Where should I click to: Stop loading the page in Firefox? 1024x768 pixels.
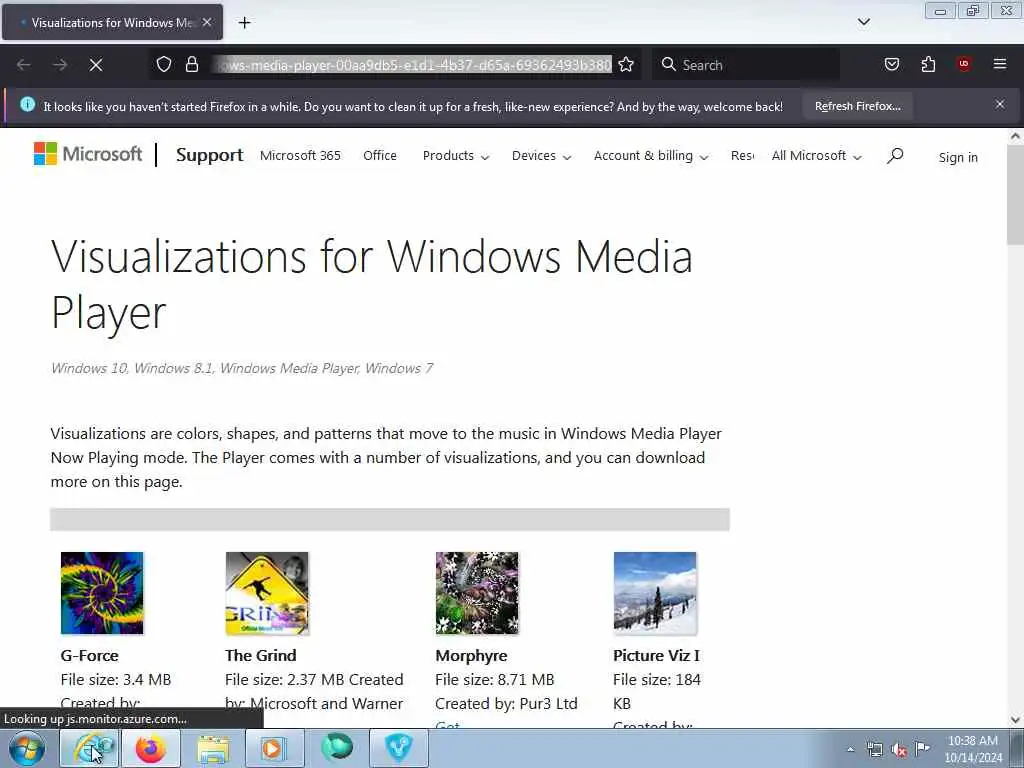pyautogui.click(x=96, y=65)
